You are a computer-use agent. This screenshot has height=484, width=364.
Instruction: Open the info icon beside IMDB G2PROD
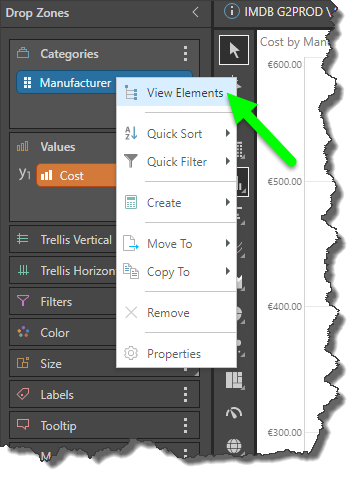[231, 11]
